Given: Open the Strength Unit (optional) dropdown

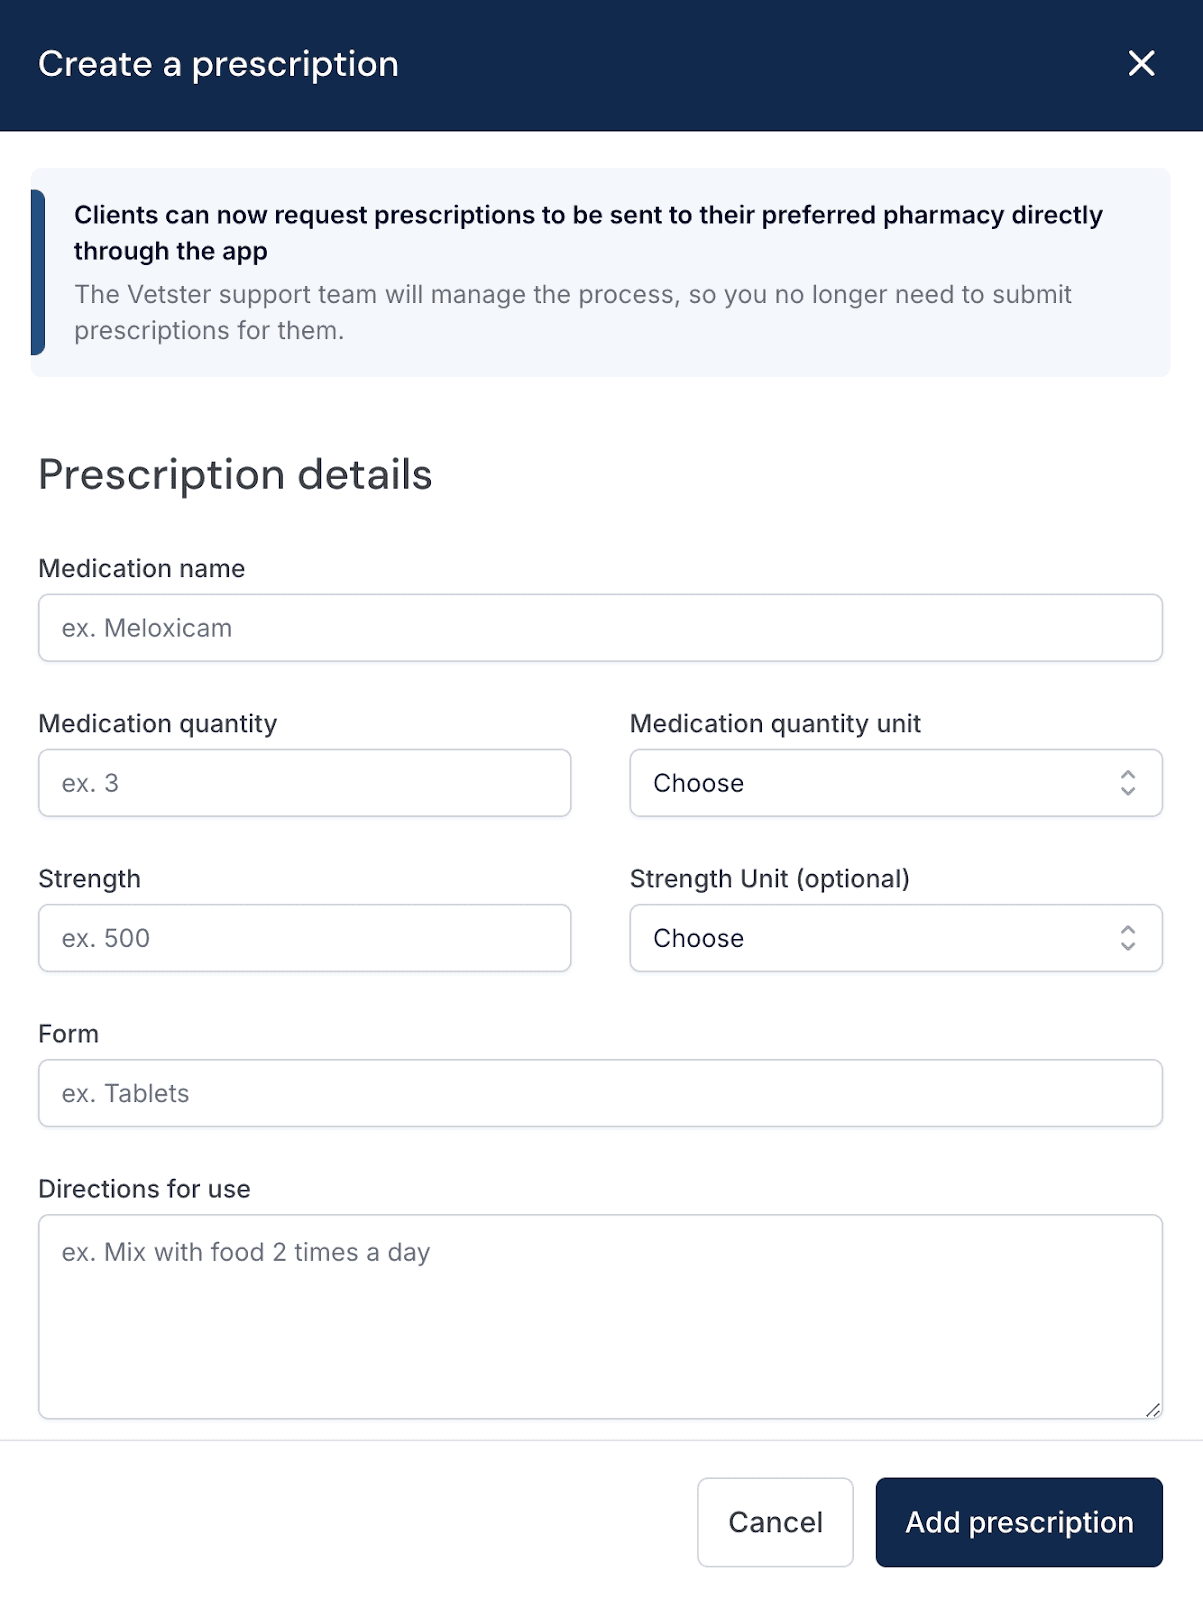Looking at the screenshot, I should (895, 938).
